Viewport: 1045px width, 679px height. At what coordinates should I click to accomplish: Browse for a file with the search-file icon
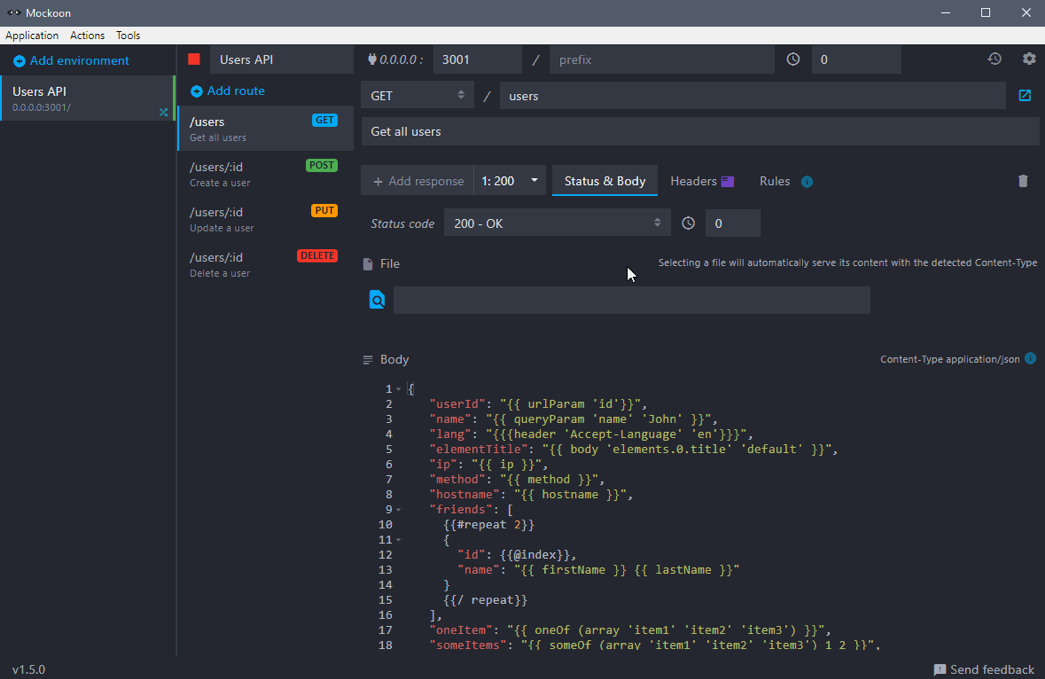pos(377,300)
